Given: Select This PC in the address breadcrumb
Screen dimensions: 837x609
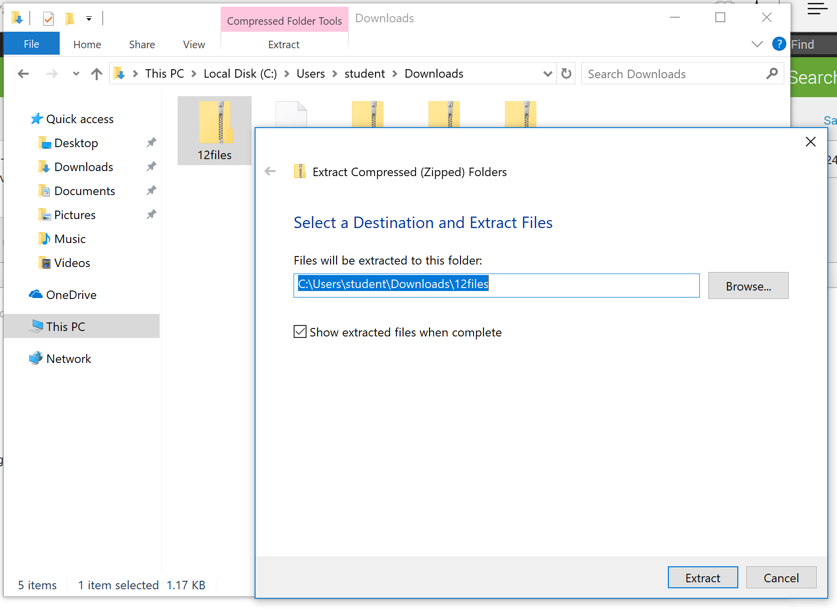Looking at the screenshot, I should (x=164, y=74).
